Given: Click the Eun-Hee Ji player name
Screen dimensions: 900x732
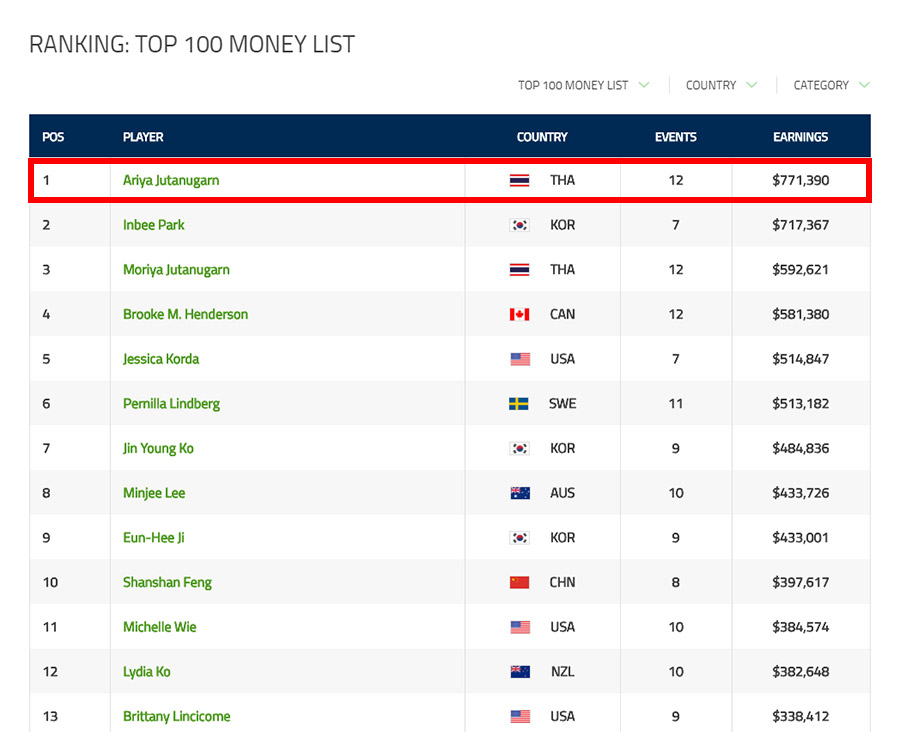Looking at the screenshot, I should [x=153, y=538].
